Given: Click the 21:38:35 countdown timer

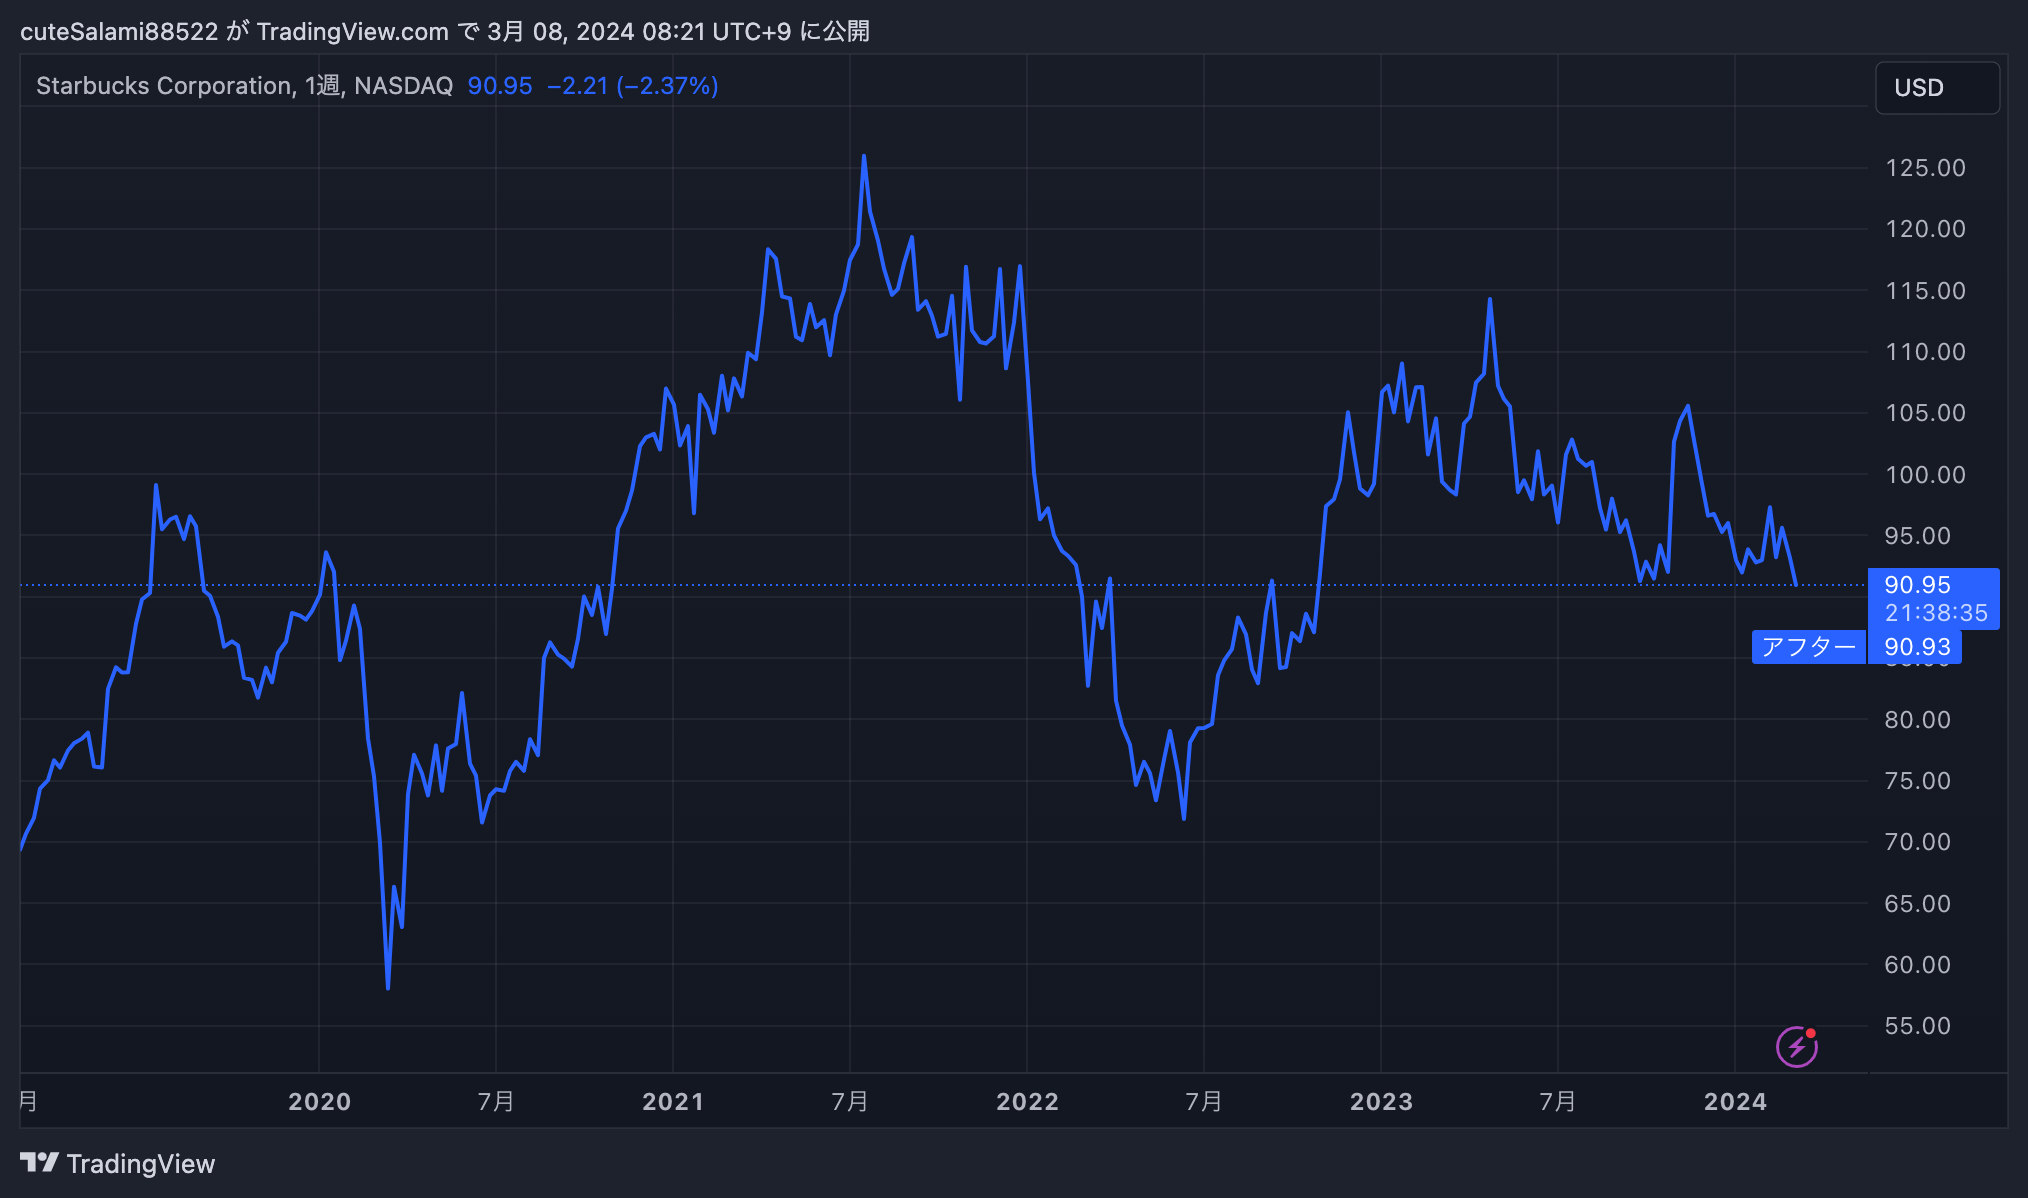Looking at the screenshot, I should (x=1935, y=613).
